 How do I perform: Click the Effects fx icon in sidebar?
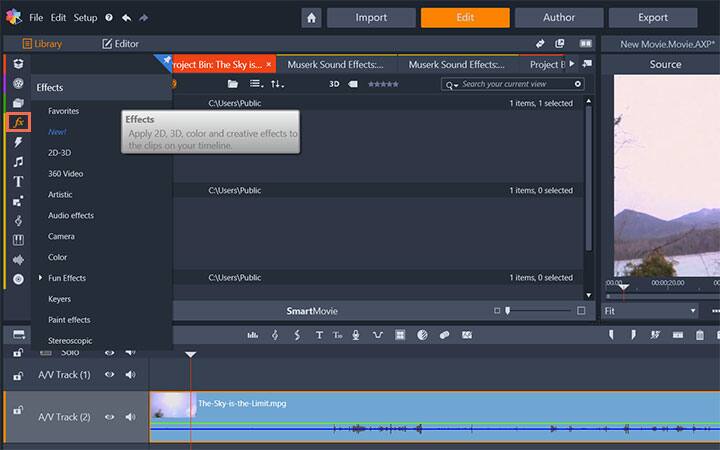pyautogui.click(x=18, y=122)
